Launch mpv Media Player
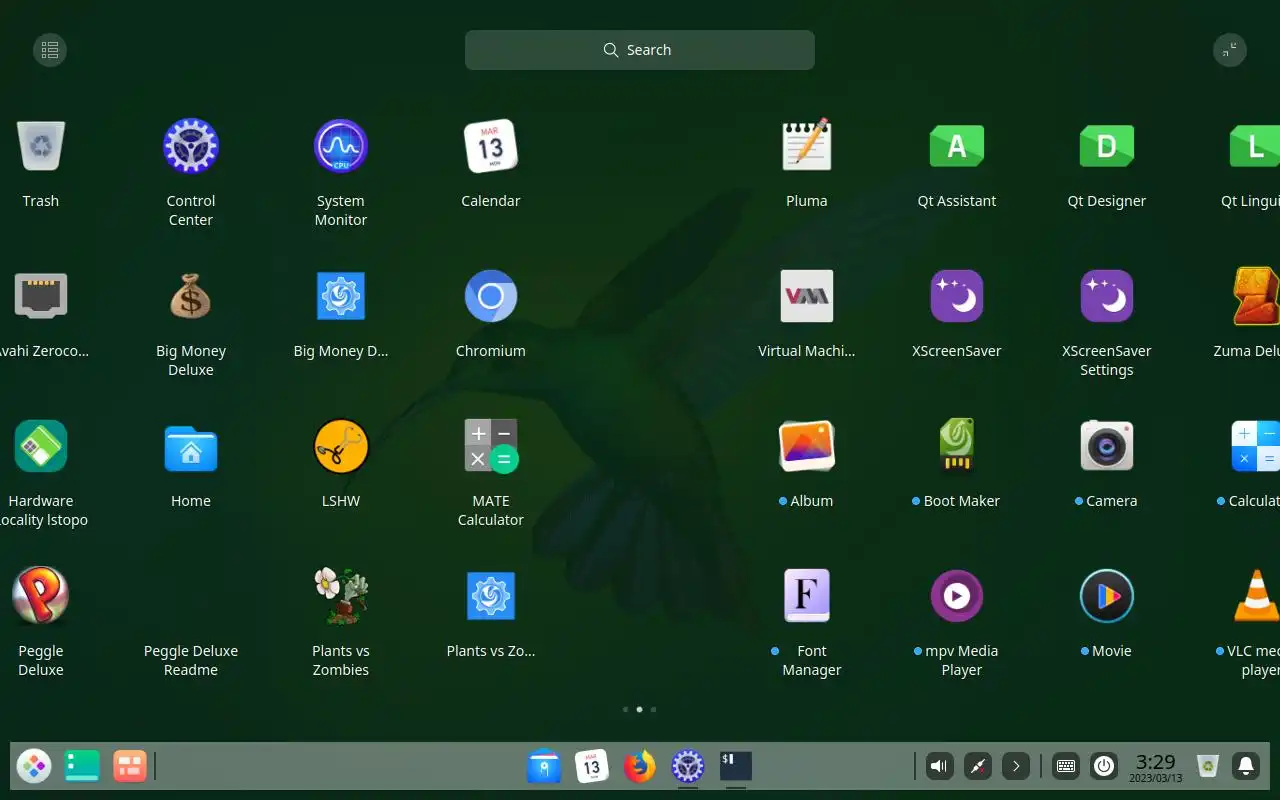 pyautogui.click(x=957, y=596)
